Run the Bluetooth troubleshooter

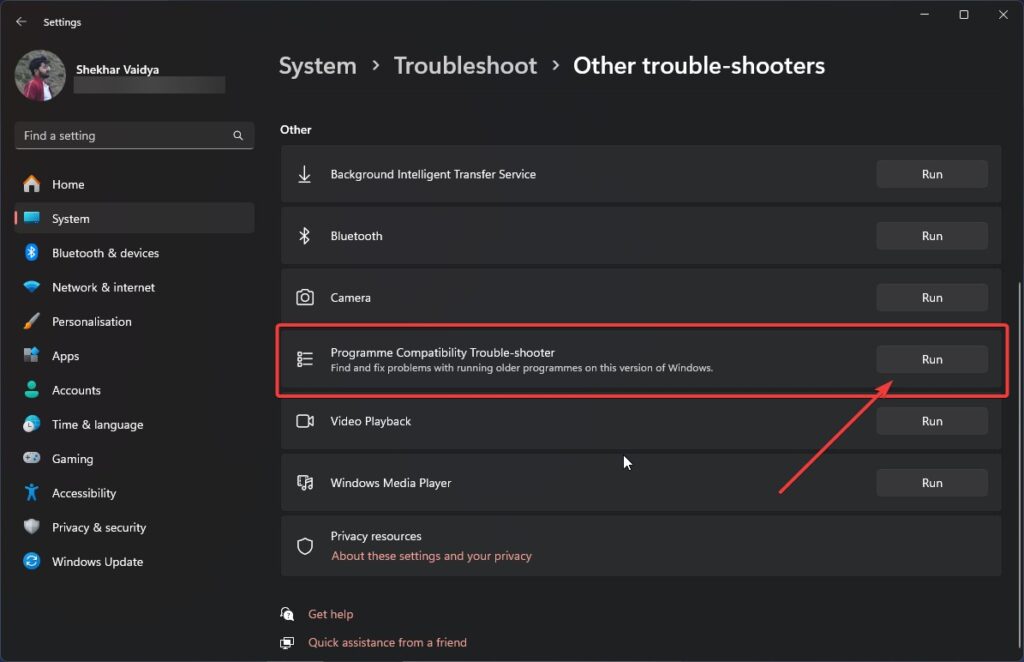[931, 236]
